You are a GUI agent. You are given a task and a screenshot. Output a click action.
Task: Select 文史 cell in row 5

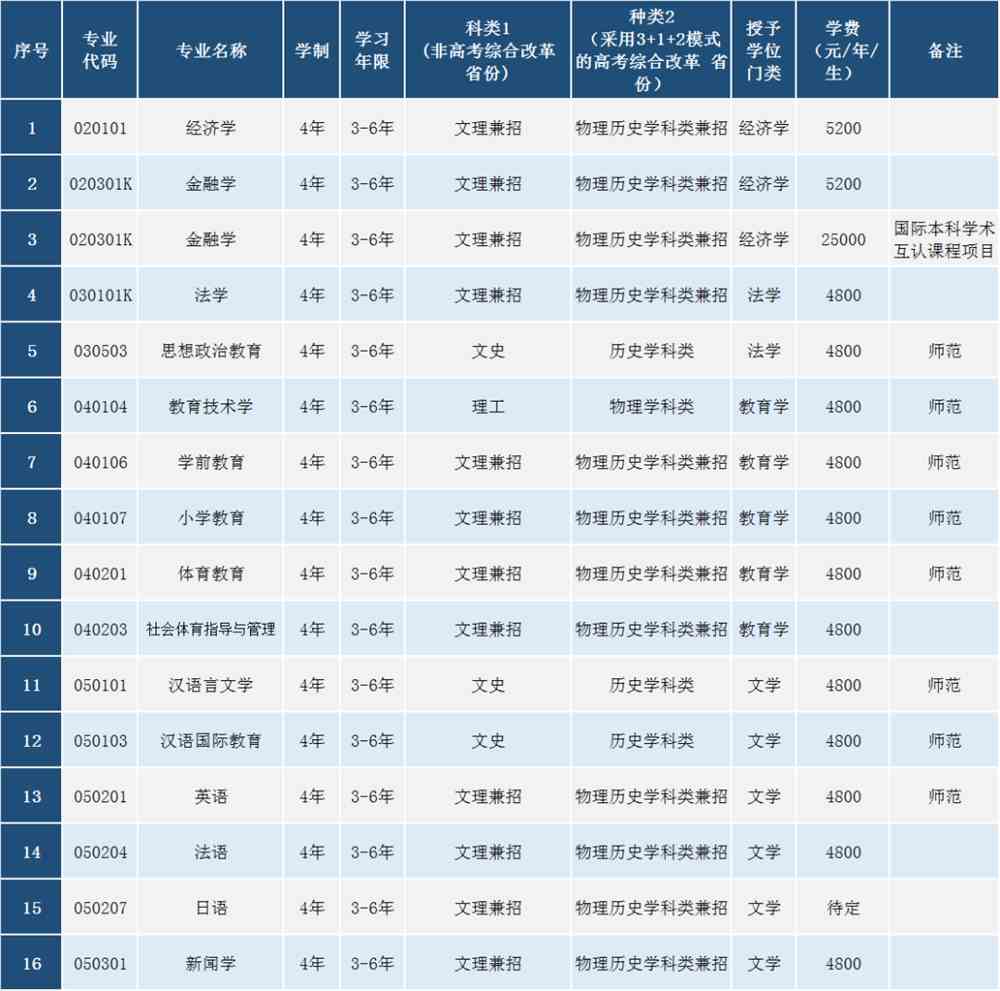[x=488, y=351]
